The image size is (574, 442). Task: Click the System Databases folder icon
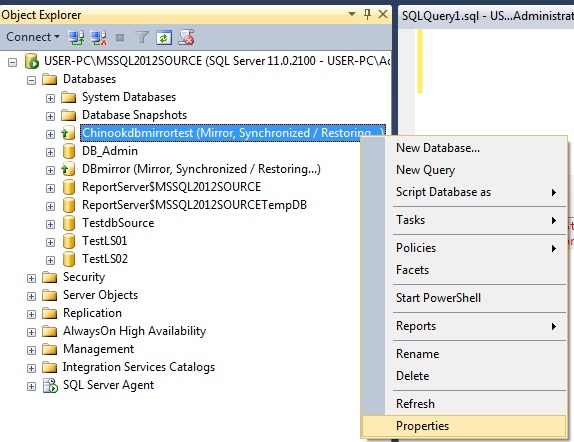click(68, 97)
